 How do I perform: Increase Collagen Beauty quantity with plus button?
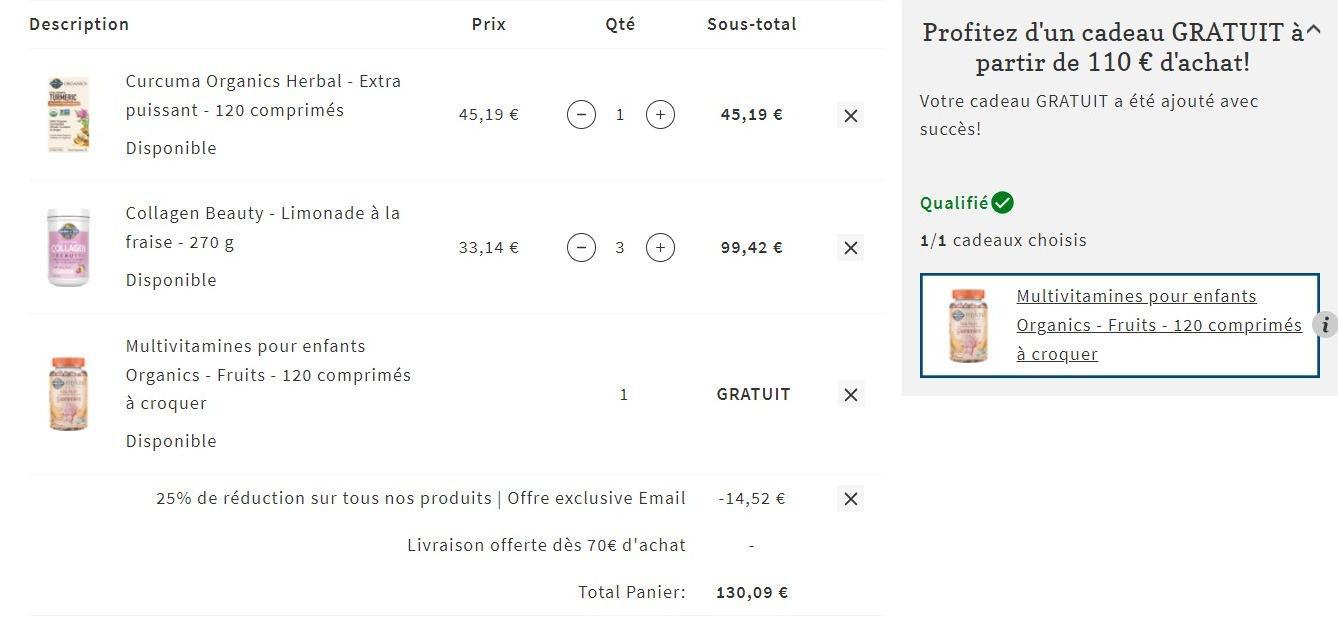point(660,247)
